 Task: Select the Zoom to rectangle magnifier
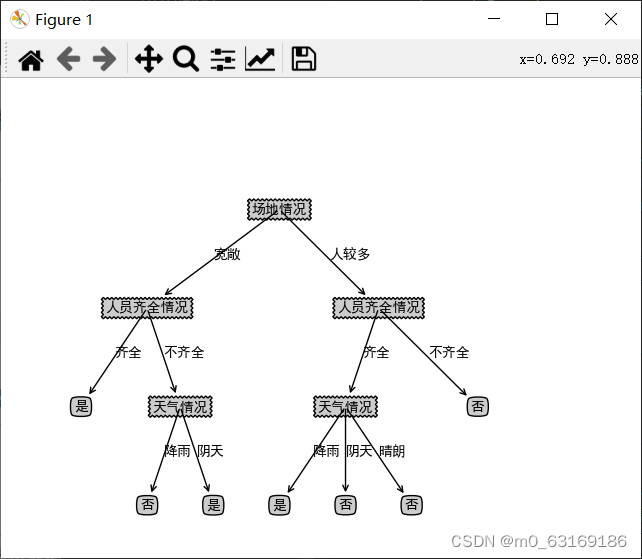[186, 59]
